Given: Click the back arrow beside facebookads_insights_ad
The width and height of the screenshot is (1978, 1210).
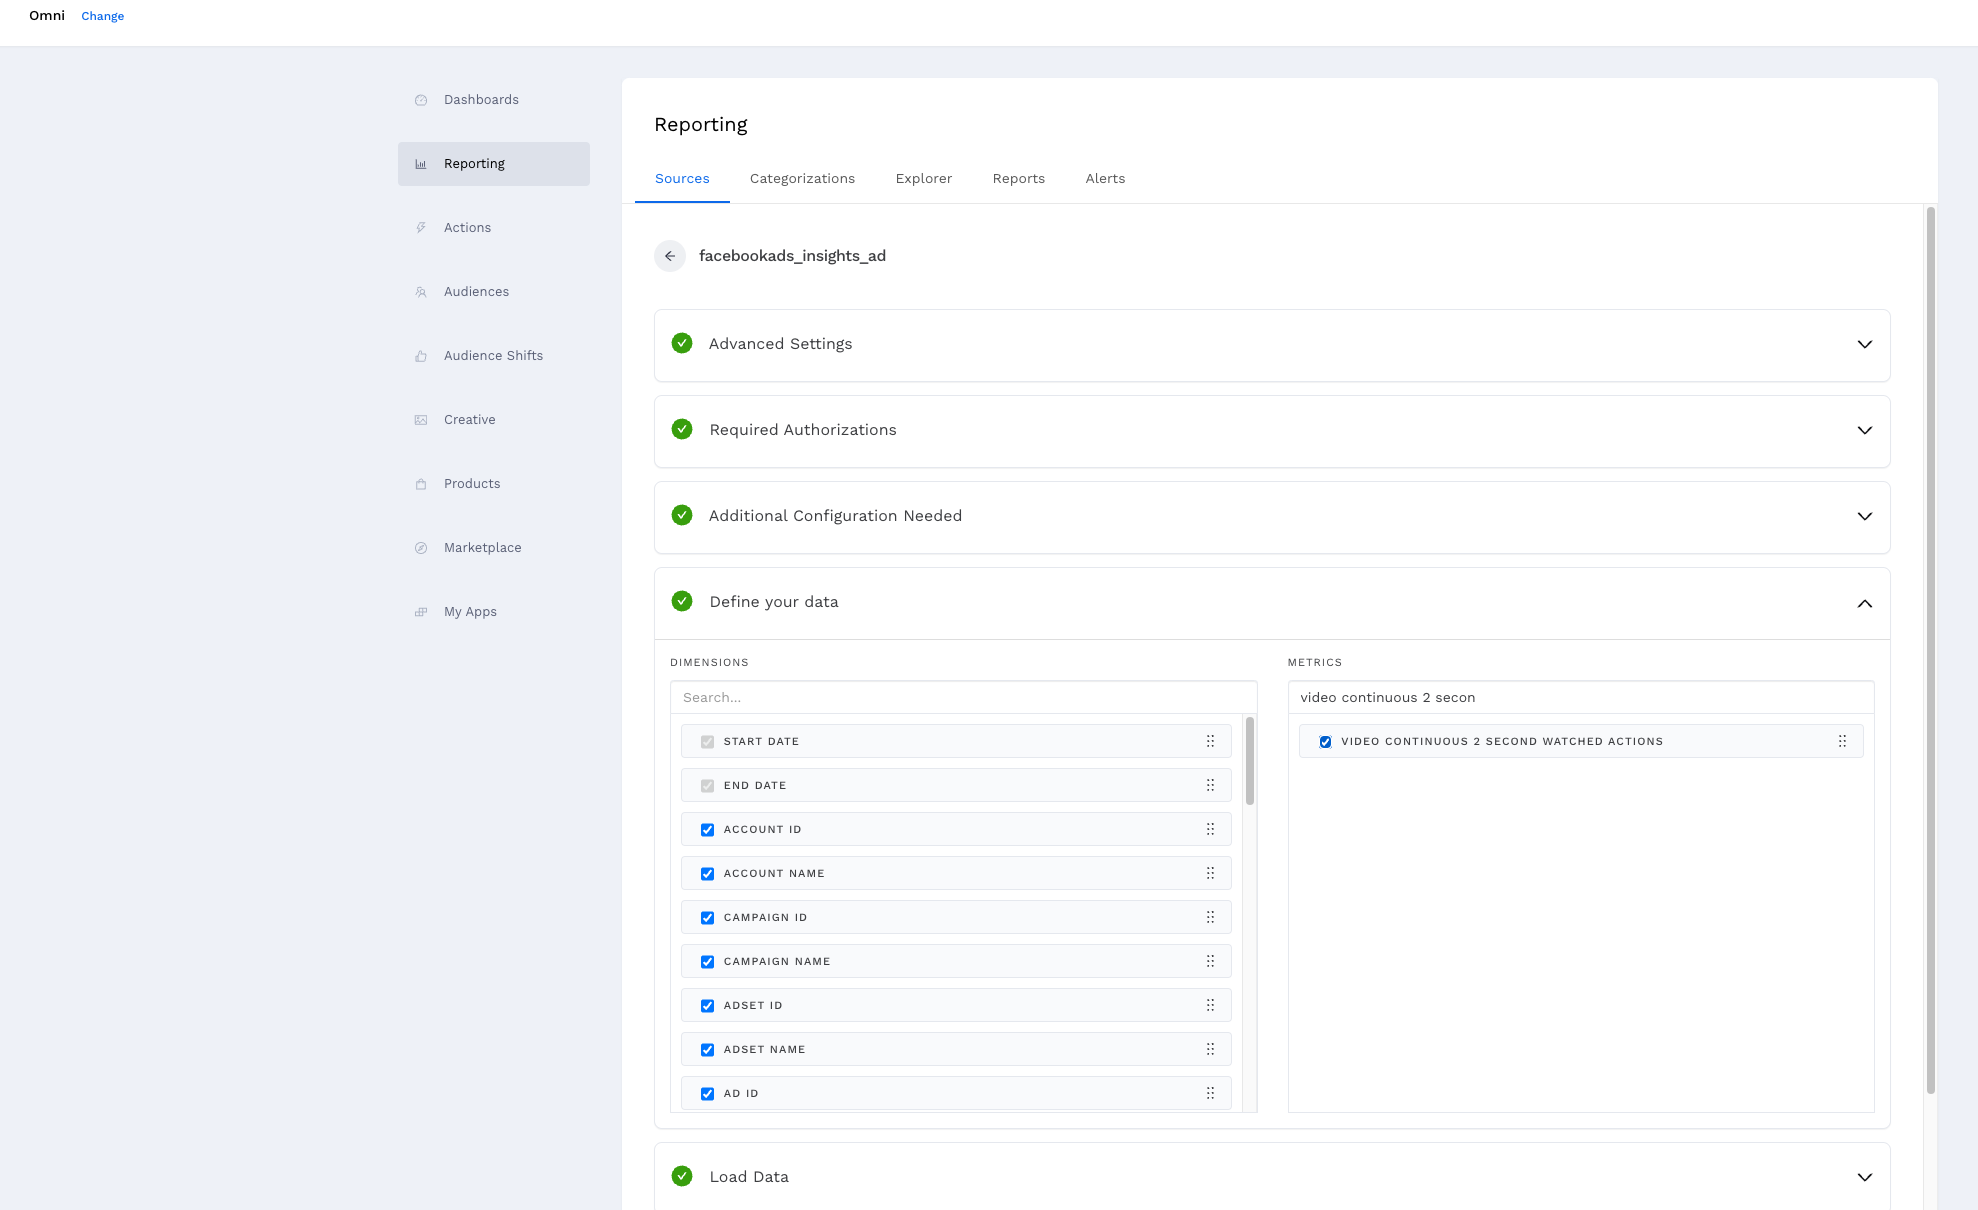Looking at the screenshot, I should click(670, 256).
